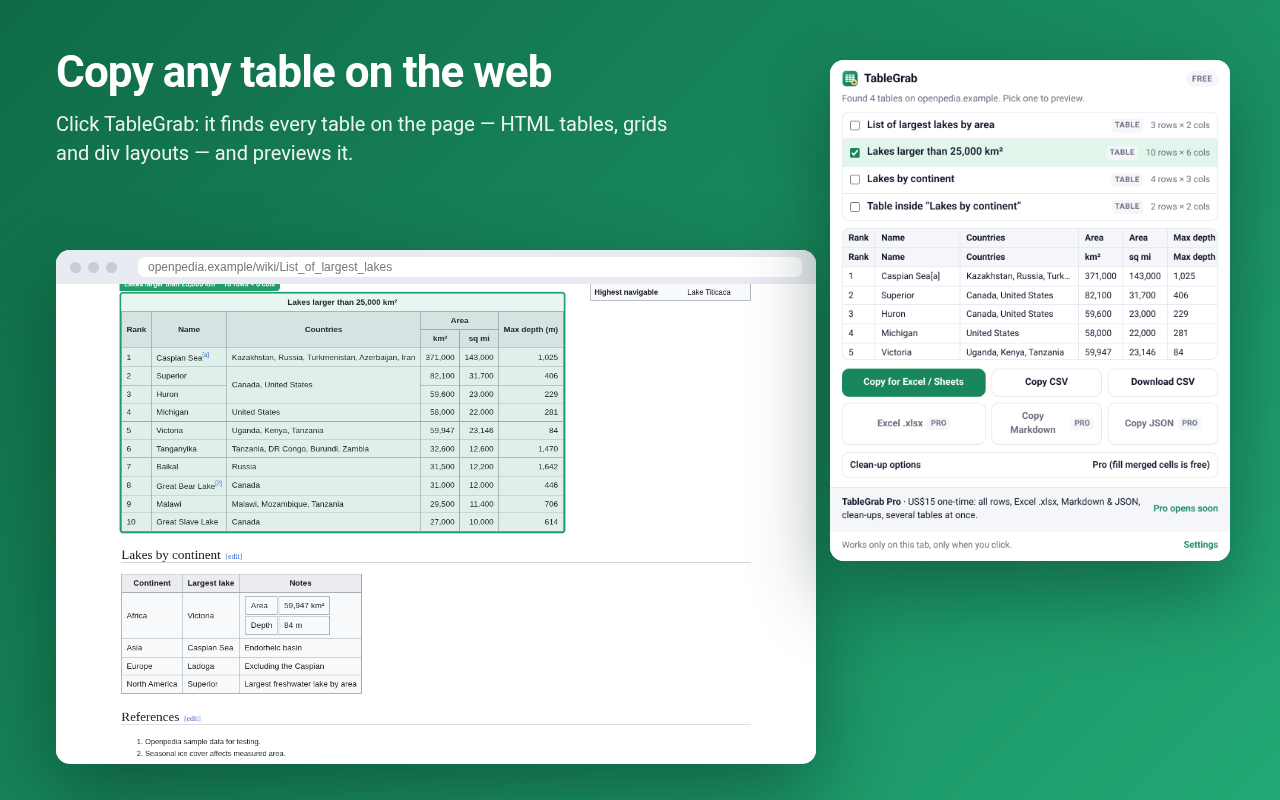1280x800 pixels.
Task: Check 'Table inside "Lakes by continent"' checkbox
Action: [x=855, y=207]
